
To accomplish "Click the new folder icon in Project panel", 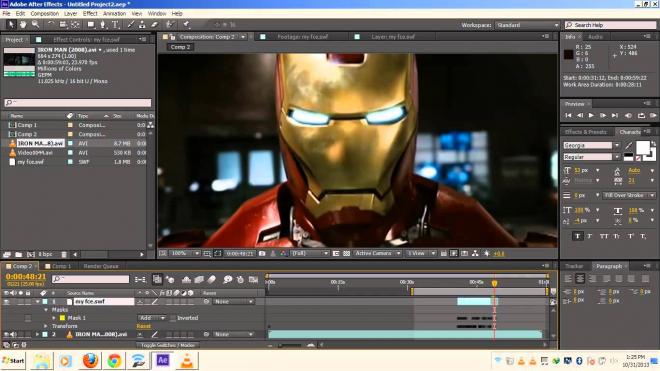I will point(19,254).
